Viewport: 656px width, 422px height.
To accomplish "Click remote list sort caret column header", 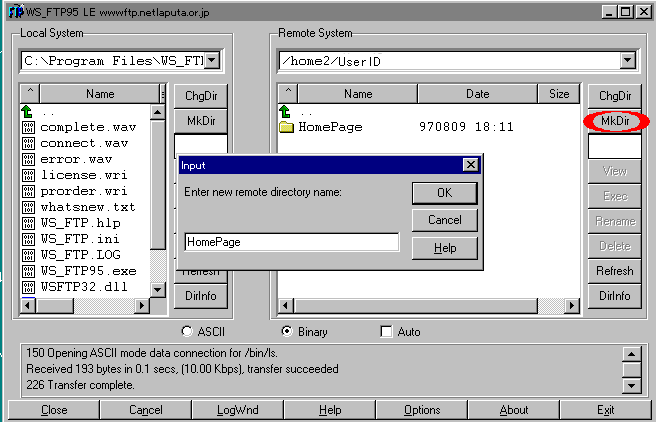I will (288, 93).
